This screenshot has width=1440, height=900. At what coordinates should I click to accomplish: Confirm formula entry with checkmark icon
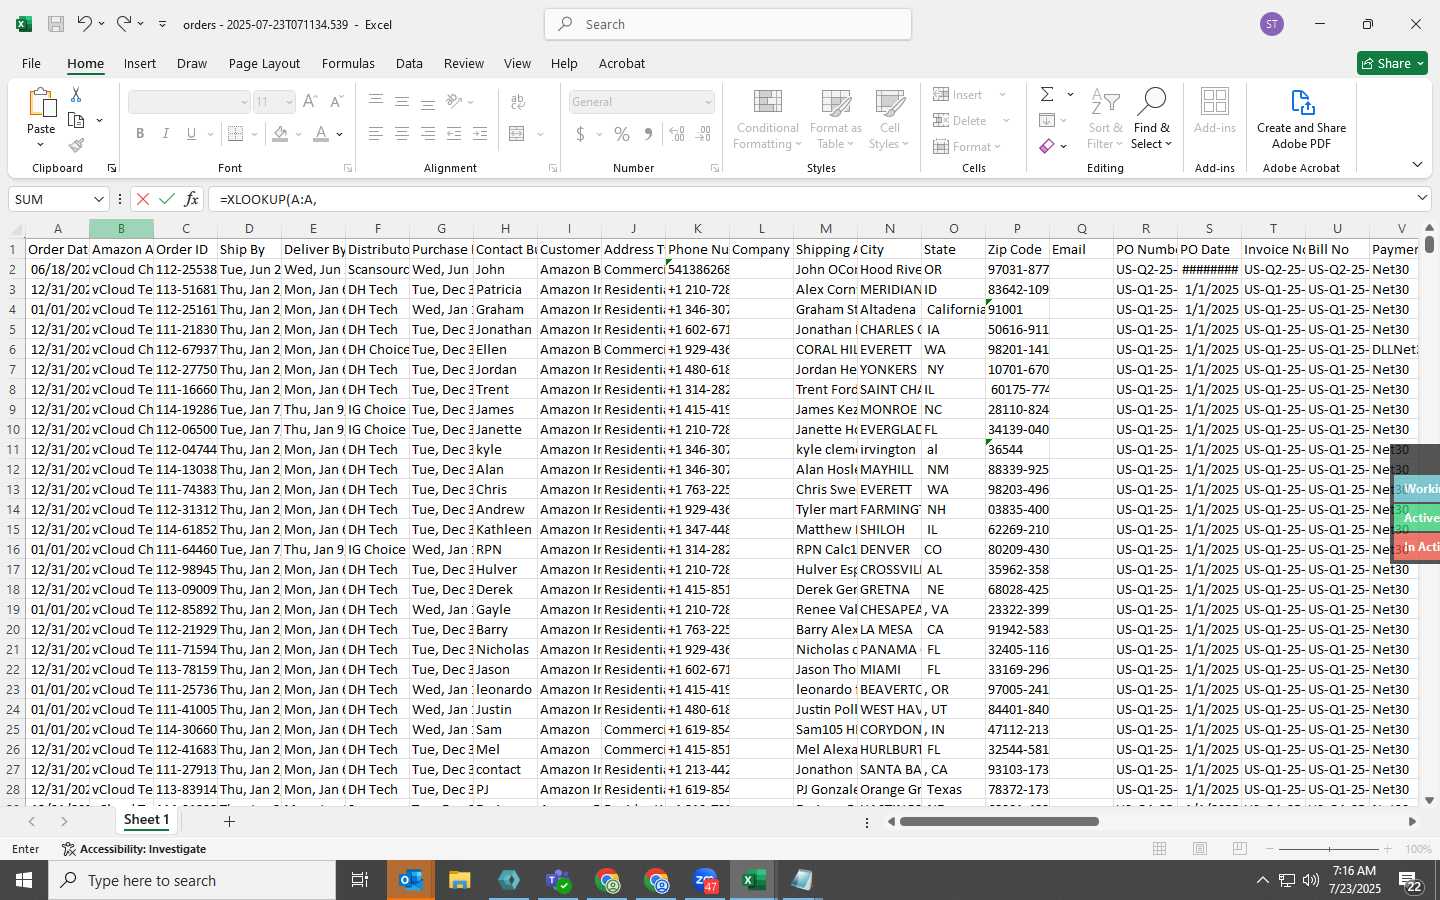[167, 199]
